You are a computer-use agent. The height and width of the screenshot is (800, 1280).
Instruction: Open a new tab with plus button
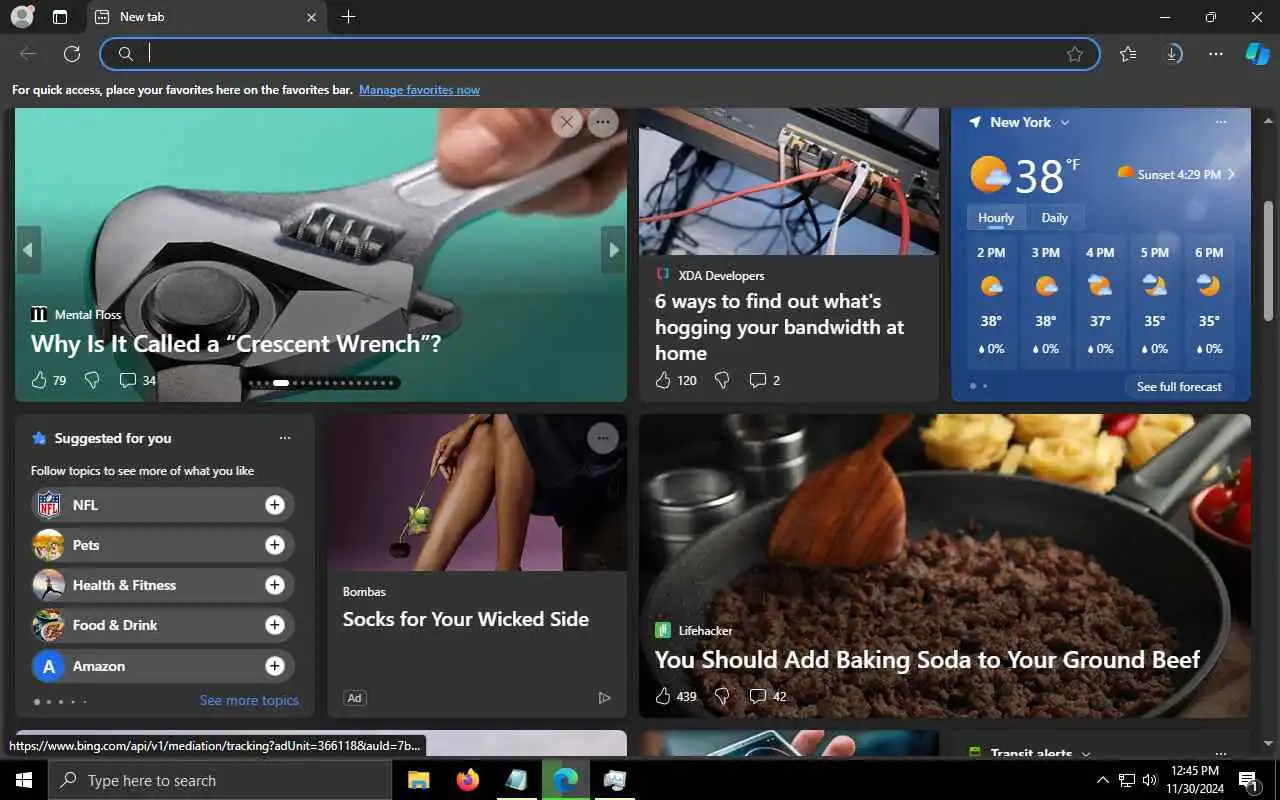coord(348,17)
